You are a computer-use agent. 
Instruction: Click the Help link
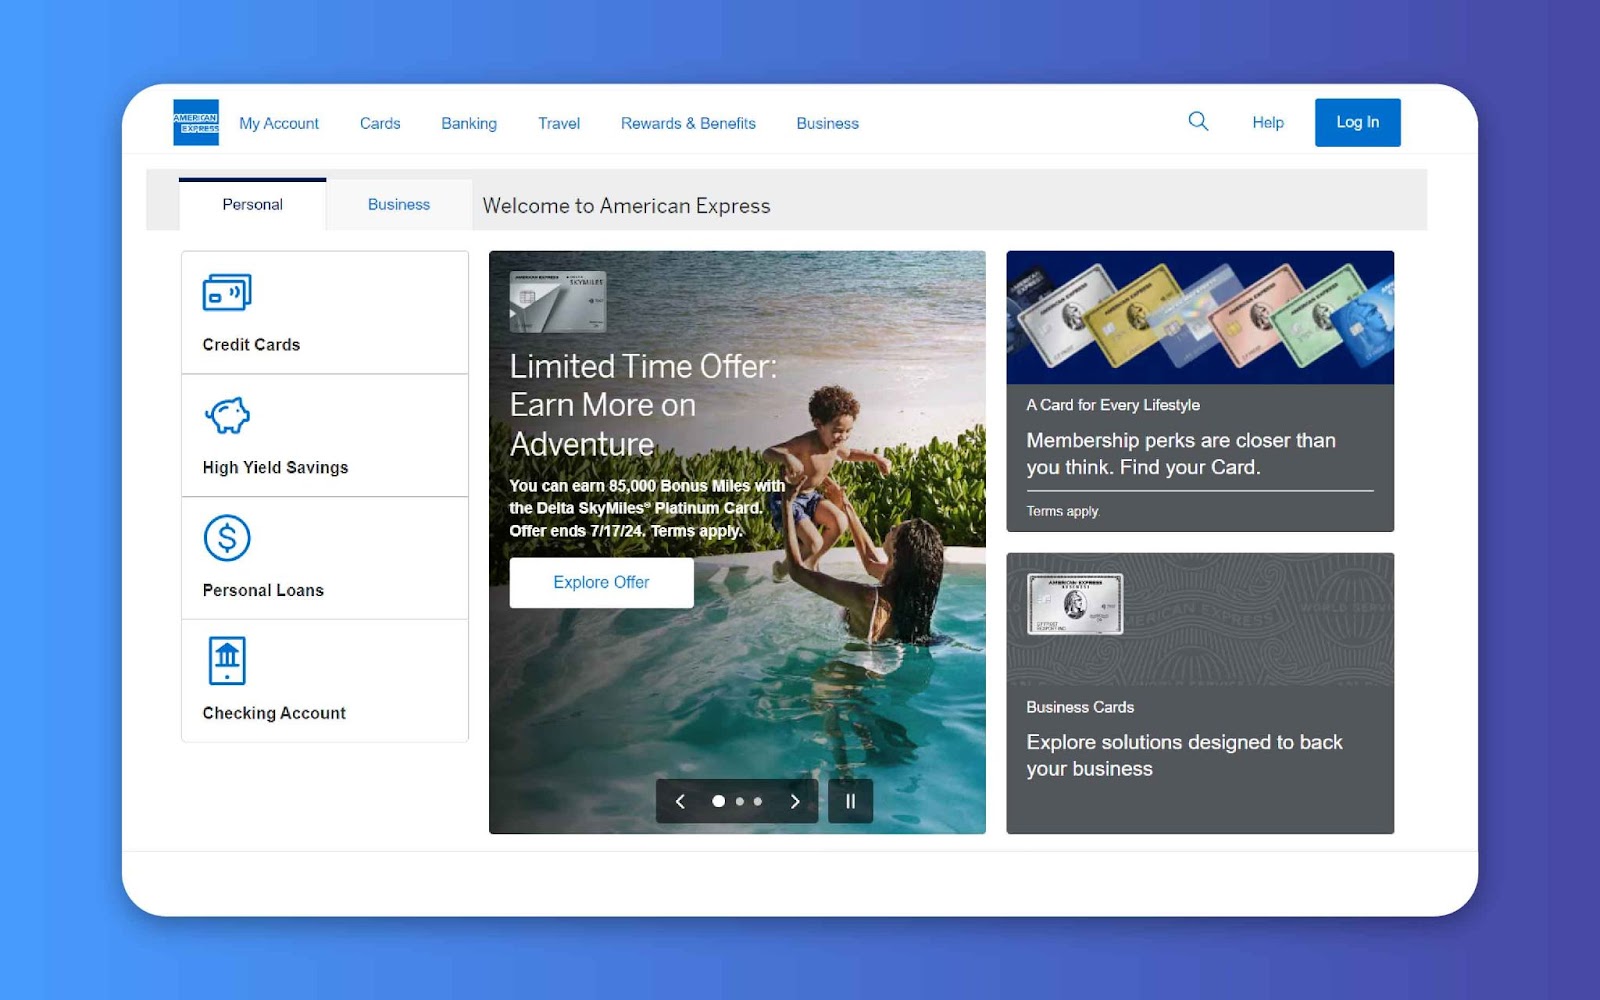click(x=1268, y=122)
